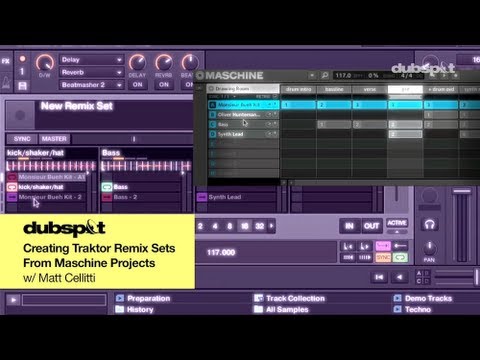Toggle the remix deck MASTER button
Screen dimensions: 480x360
pyautogui.click(x=54, y=139)
